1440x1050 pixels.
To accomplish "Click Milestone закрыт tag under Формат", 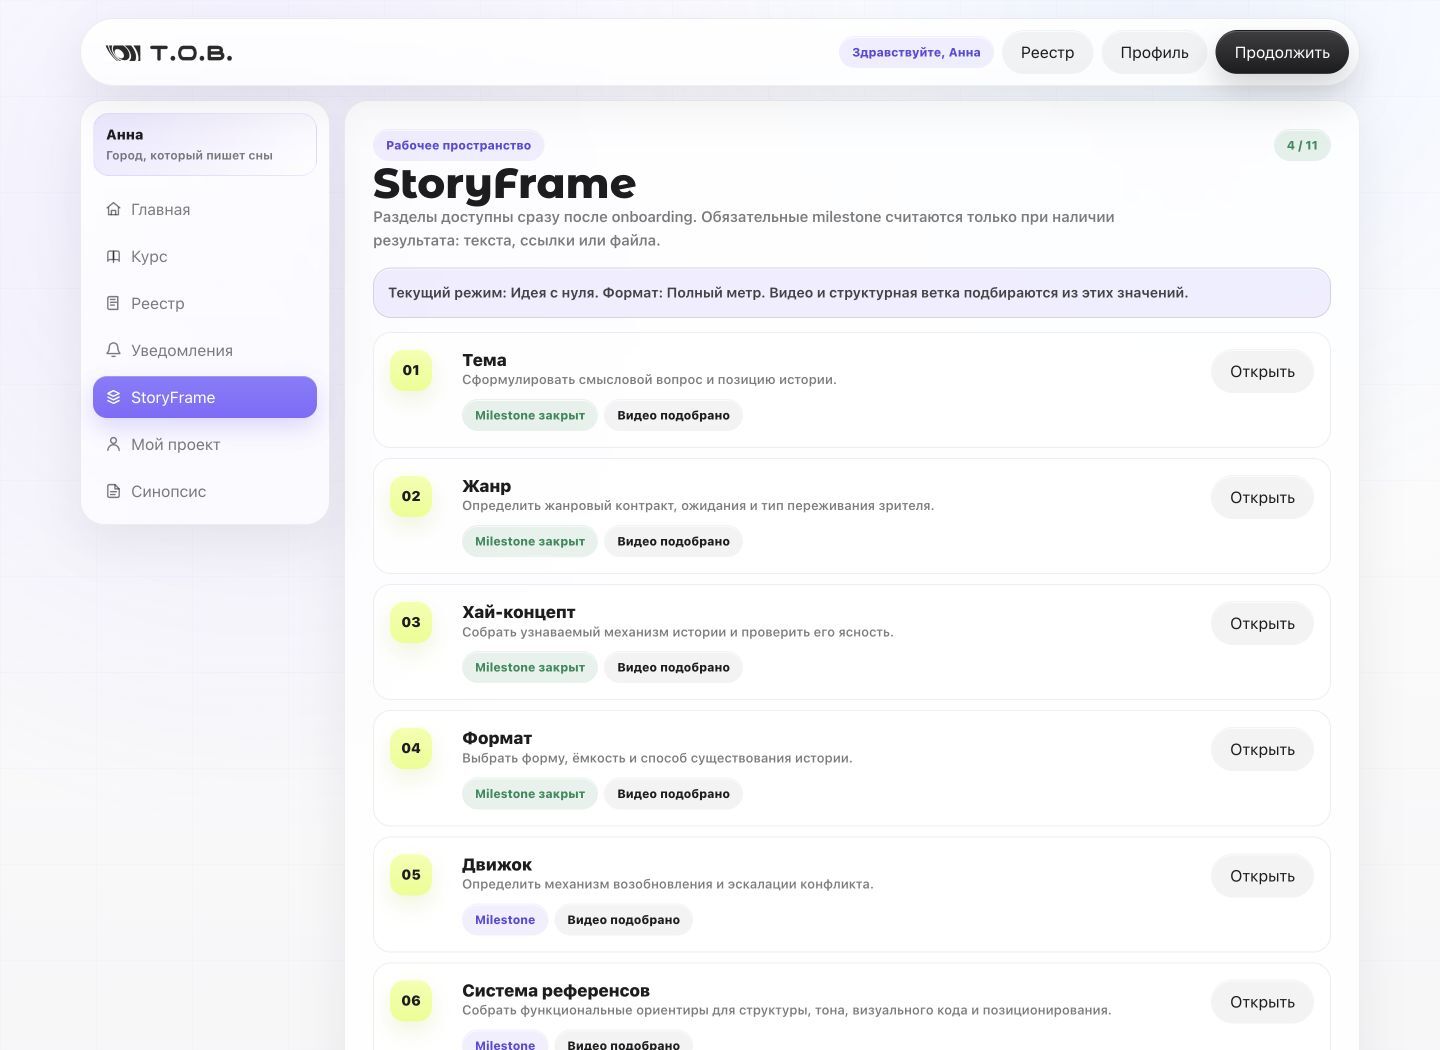I will coord(530,793).
